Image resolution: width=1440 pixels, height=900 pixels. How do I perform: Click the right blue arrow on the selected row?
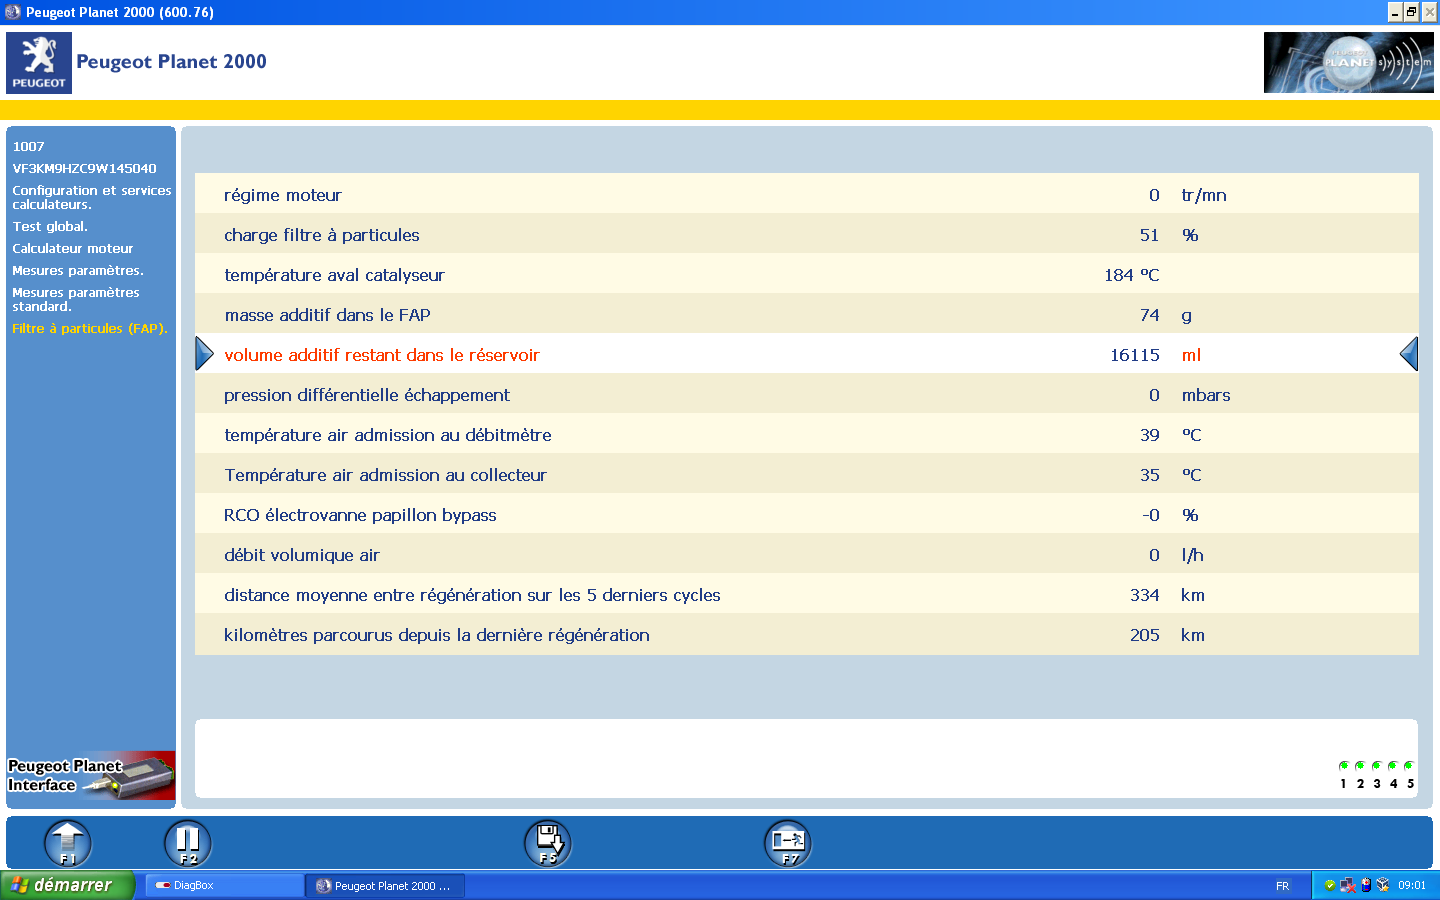pos(1409,354)
